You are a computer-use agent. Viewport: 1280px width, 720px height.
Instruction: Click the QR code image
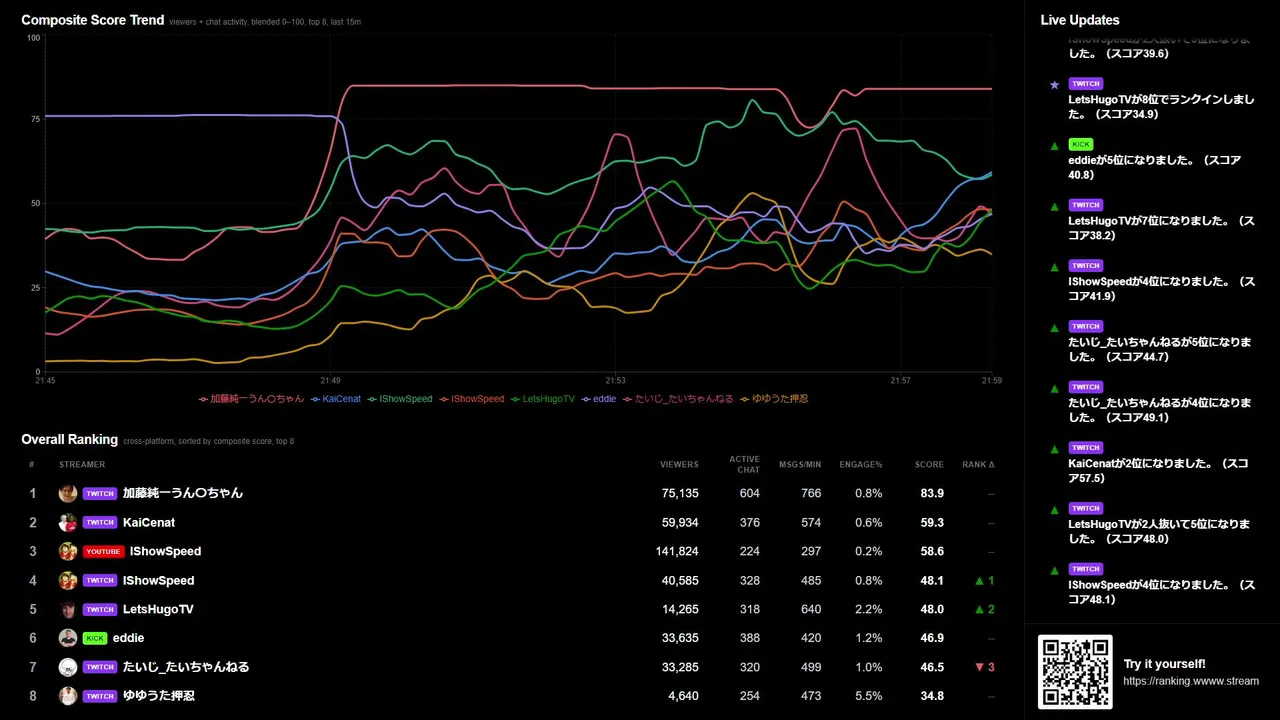click(1075, 672)
